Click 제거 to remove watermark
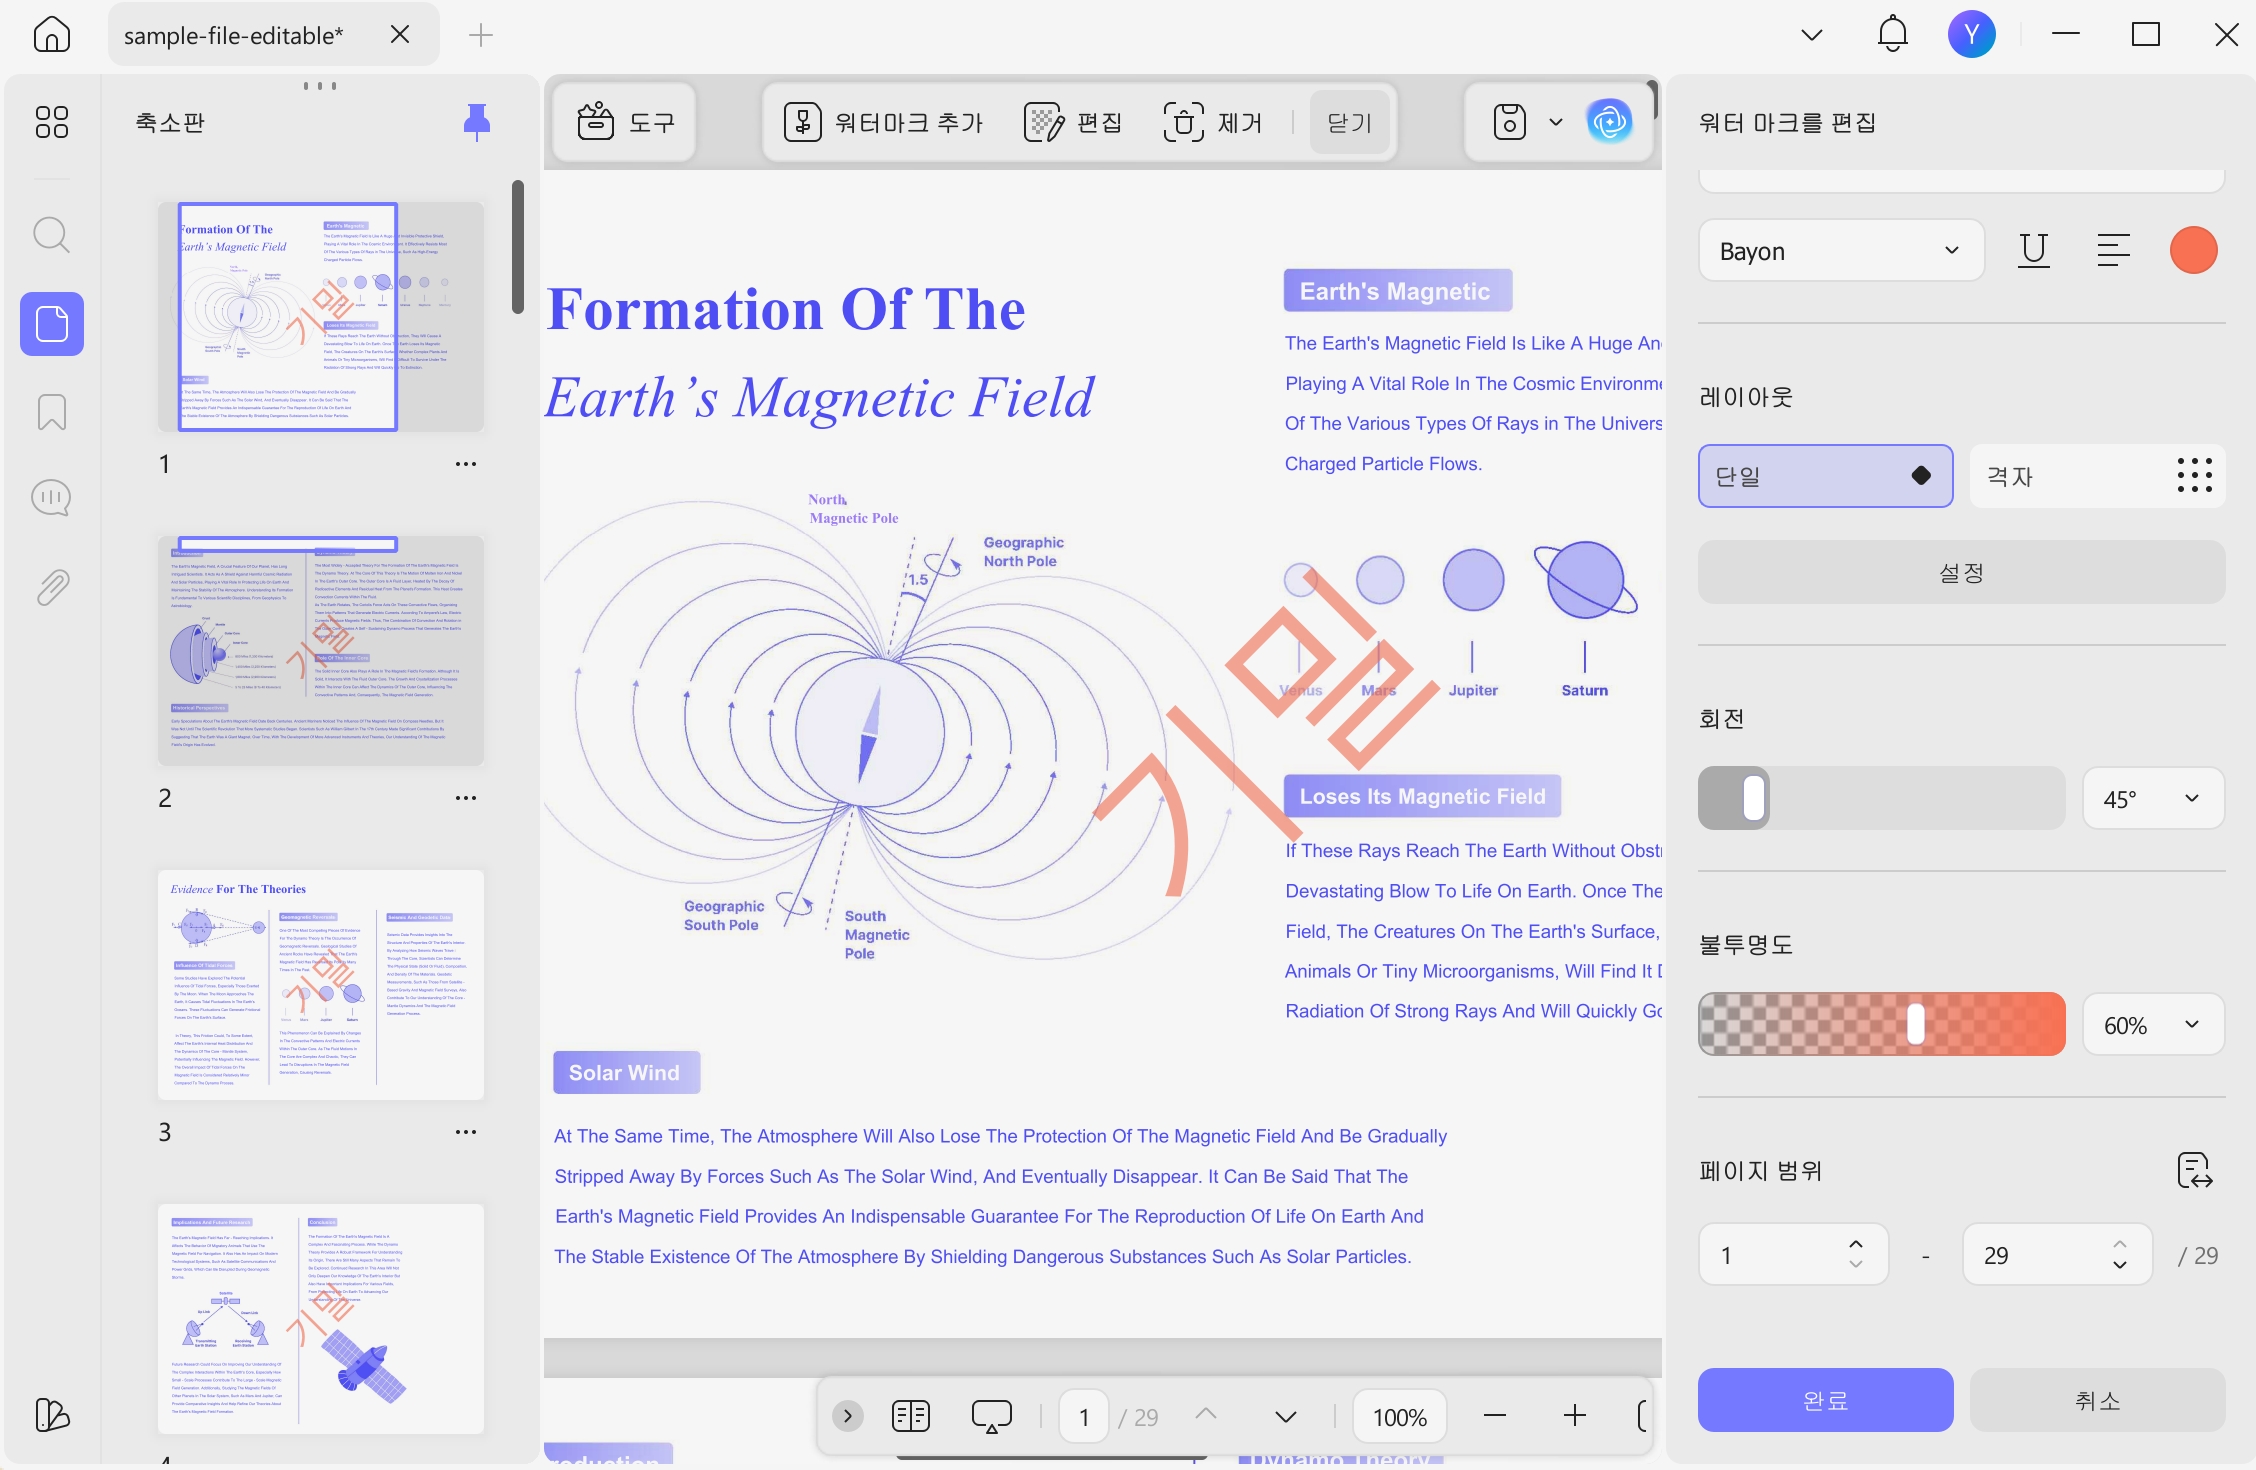The image size is (2256, 1470). pos(1212,122)
